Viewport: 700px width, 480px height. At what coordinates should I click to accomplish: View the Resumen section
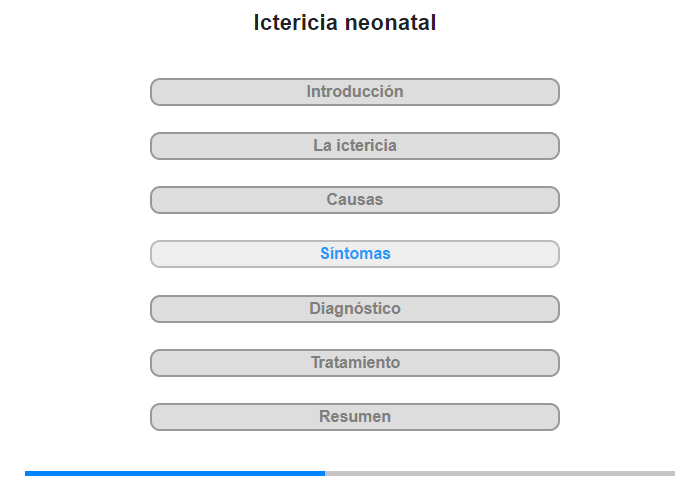pos(354,417)
